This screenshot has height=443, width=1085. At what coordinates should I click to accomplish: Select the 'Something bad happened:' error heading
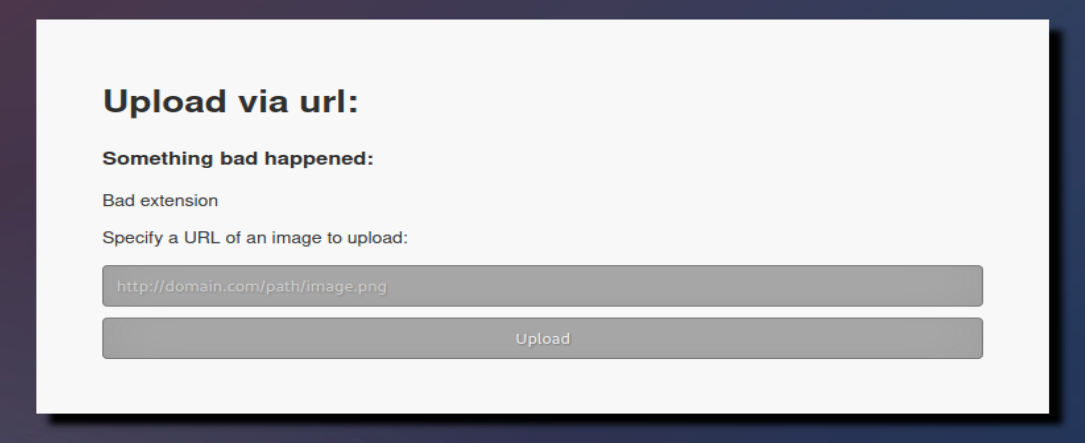tap(238, 159)
